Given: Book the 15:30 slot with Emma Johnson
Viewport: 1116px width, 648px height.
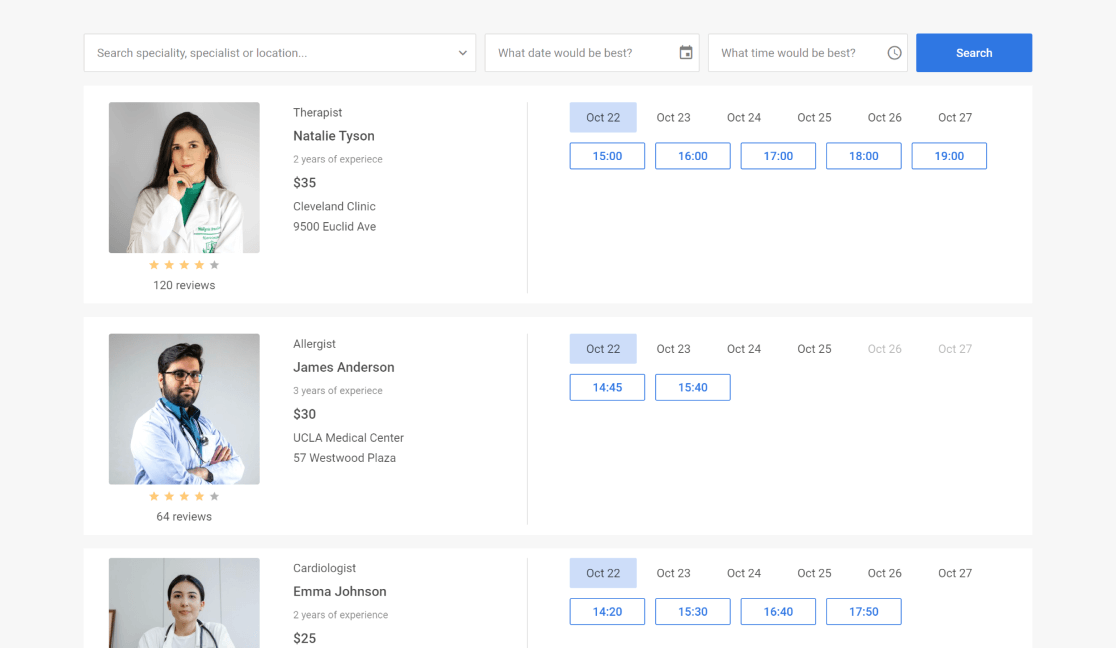Looking at the screenshot, I should pyautogui.click(x=693, y=612).
